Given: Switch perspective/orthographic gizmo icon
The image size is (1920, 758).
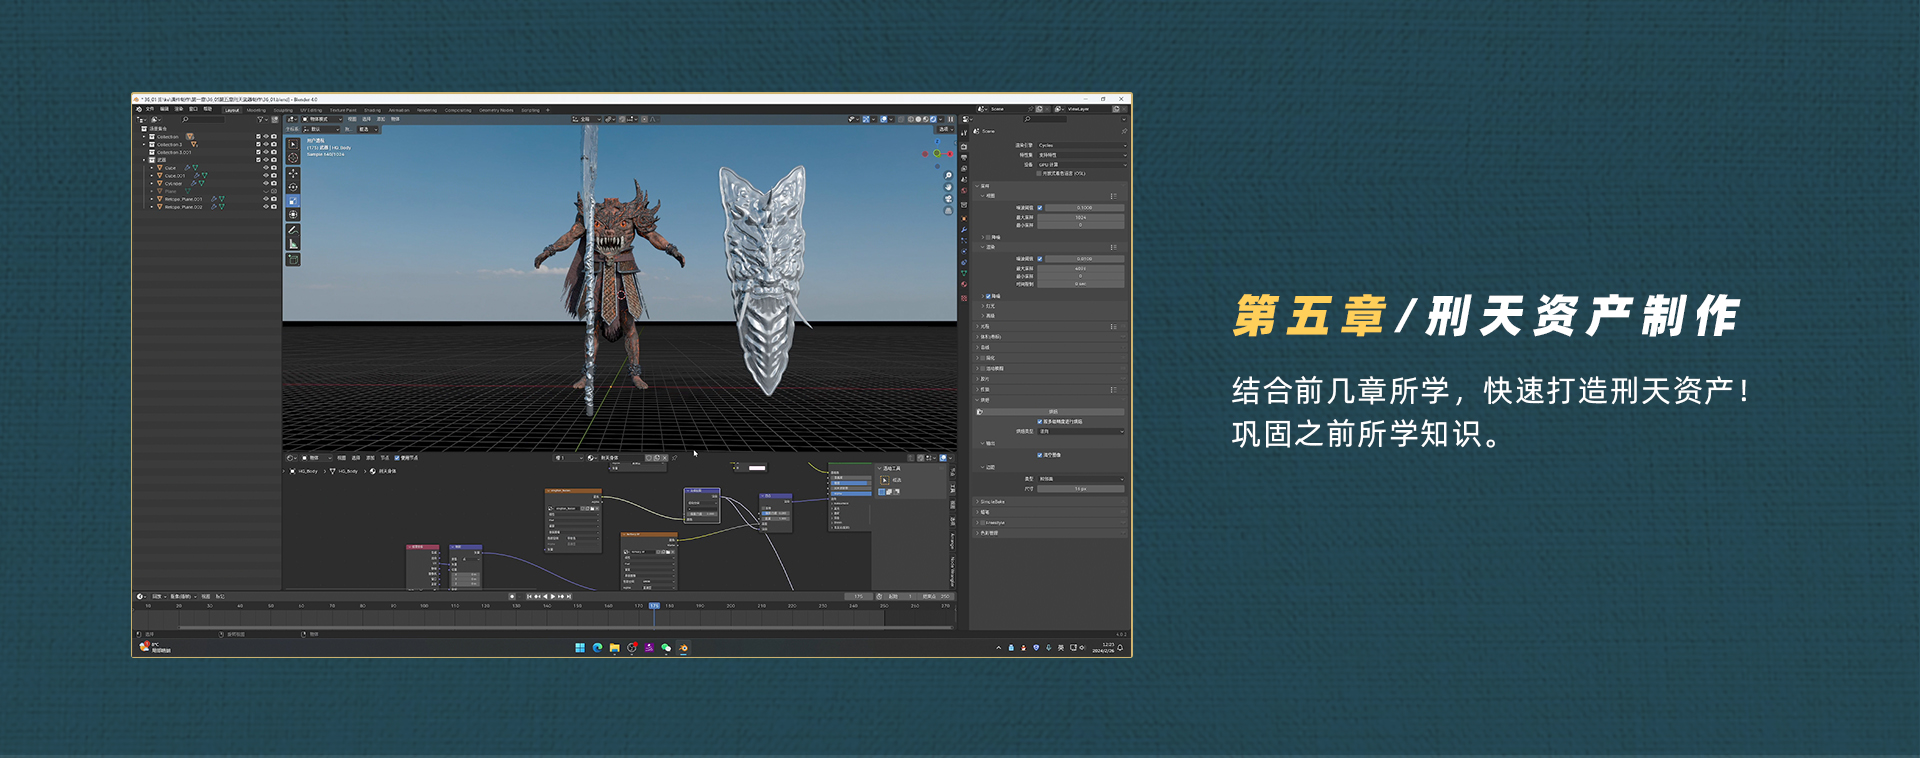Looking at the screenshot, I should tap(948, 211).
